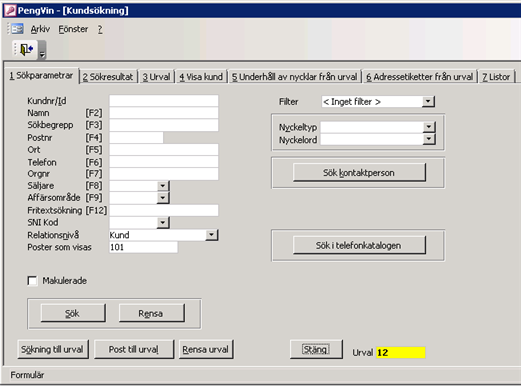Screen dimensions: 521x386
Task: Click Poster som visas field showing 101
Action: pyautogui.click(x=143, y=247)
